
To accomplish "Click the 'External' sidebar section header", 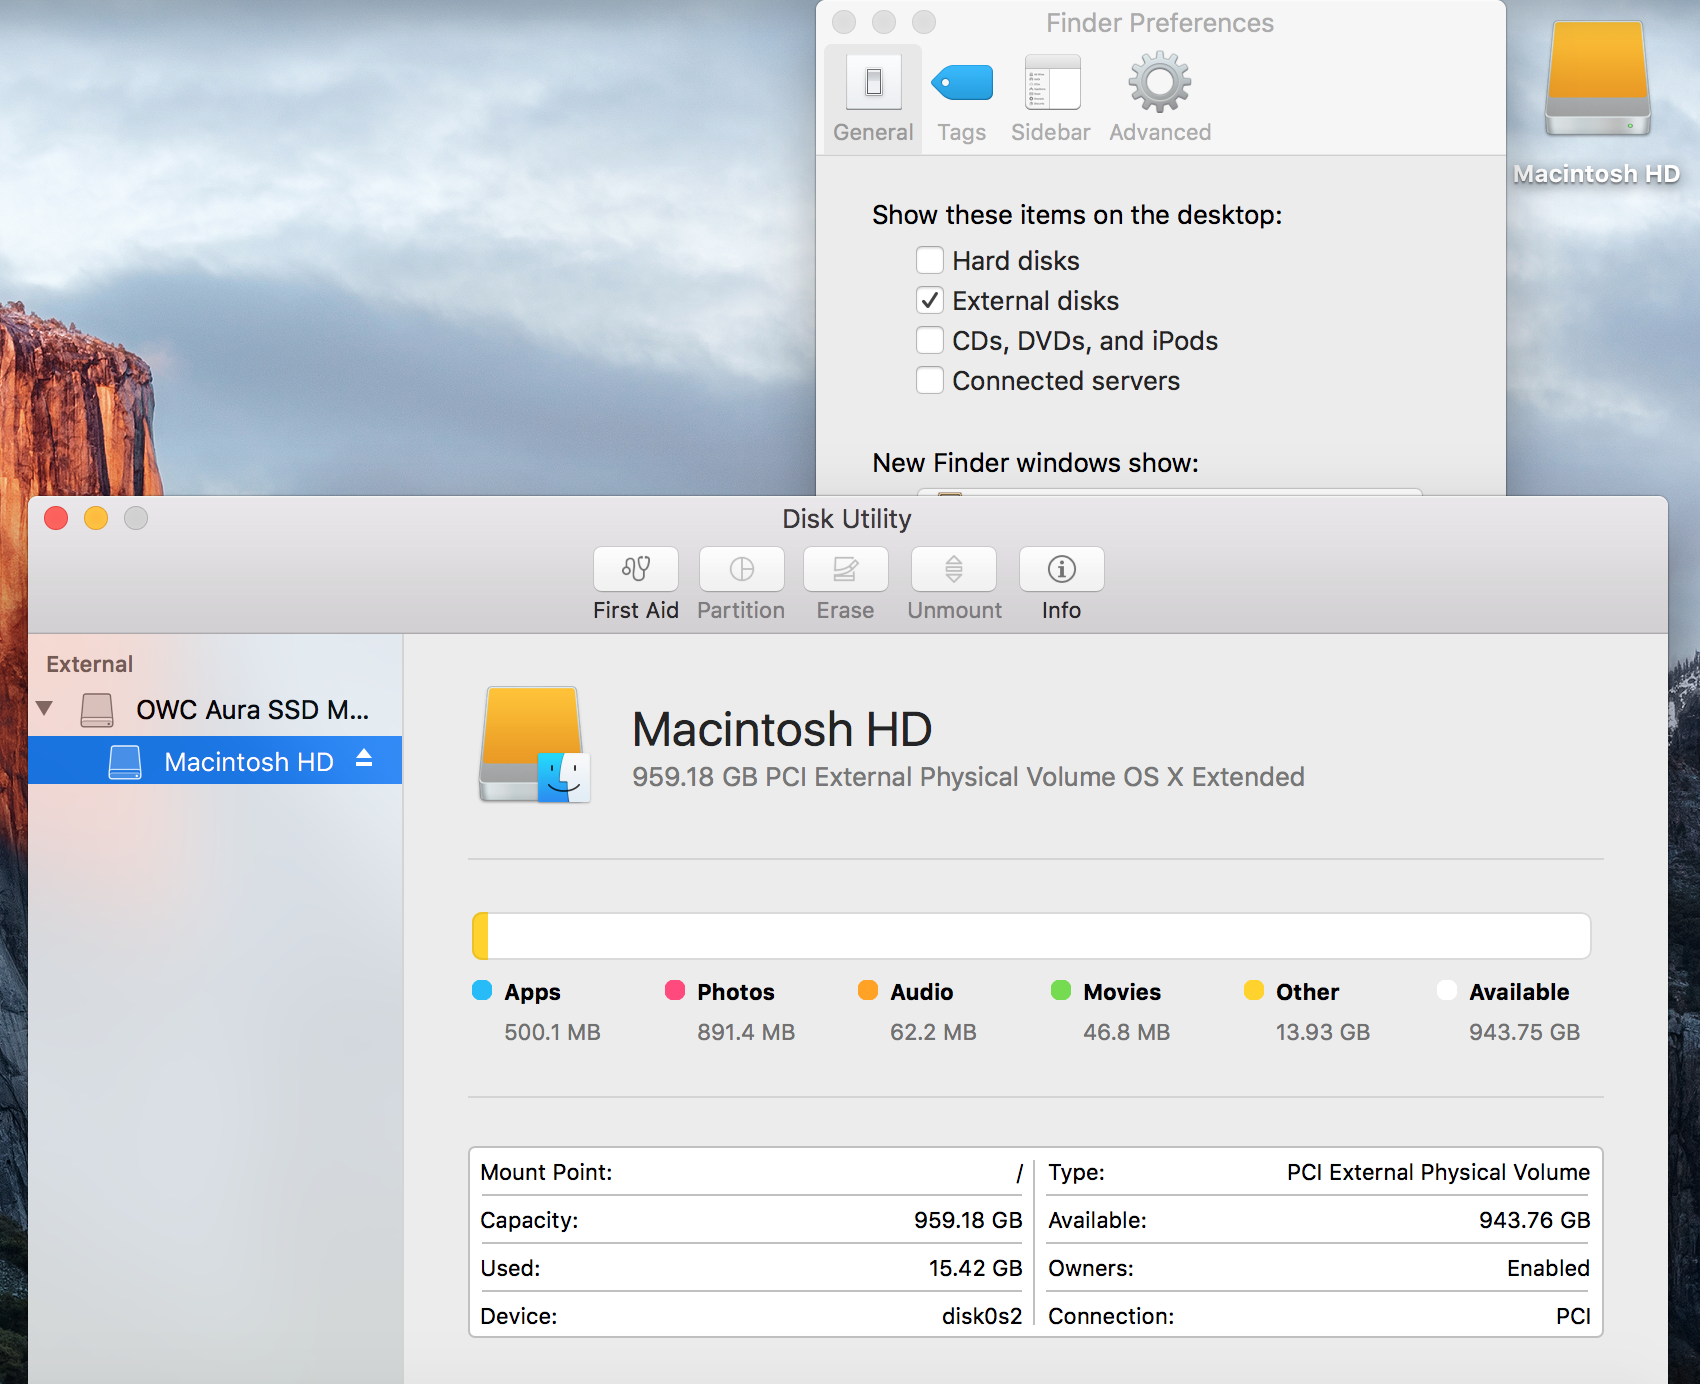I will tap(89, 664).
